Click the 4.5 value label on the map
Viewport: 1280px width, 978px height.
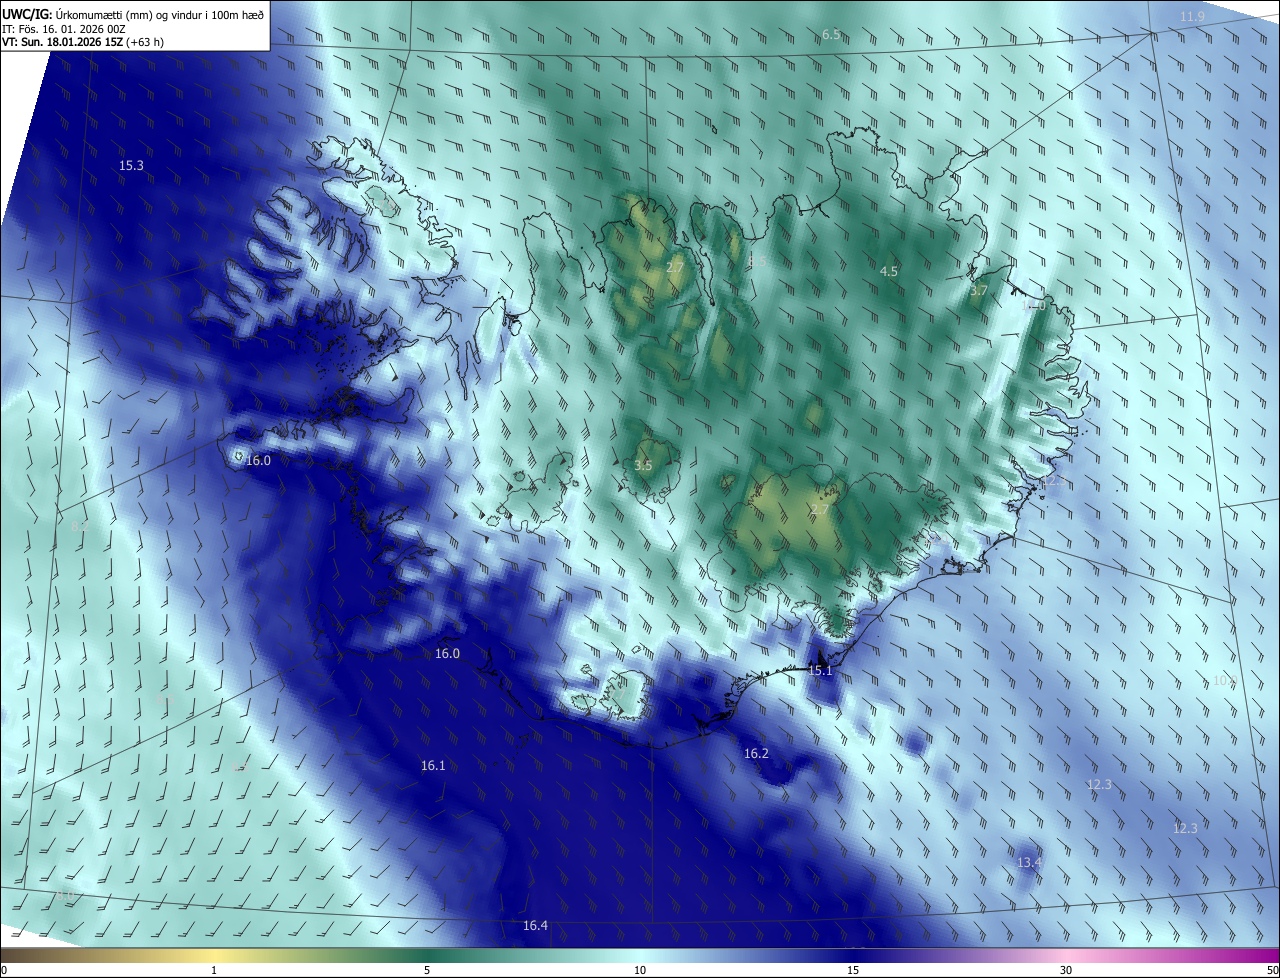(x=889, y=271)
